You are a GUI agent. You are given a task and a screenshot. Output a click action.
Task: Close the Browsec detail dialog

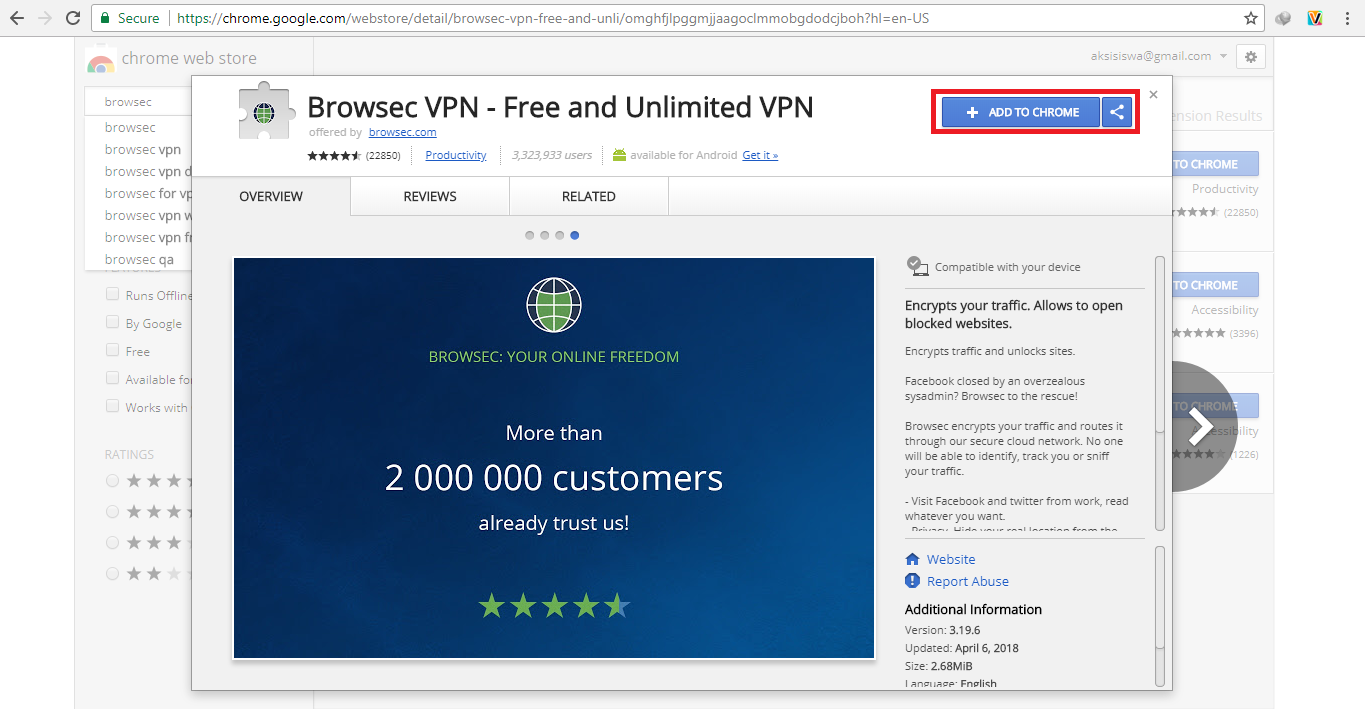pos(1153,95)
